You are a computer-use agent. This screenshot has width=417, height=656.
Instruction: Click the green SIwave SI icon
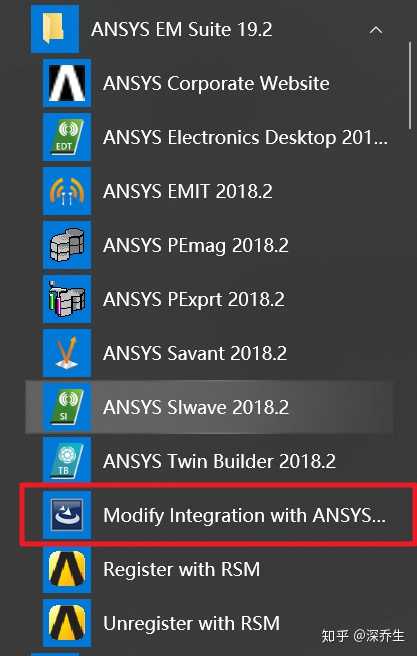click(67, 407)
